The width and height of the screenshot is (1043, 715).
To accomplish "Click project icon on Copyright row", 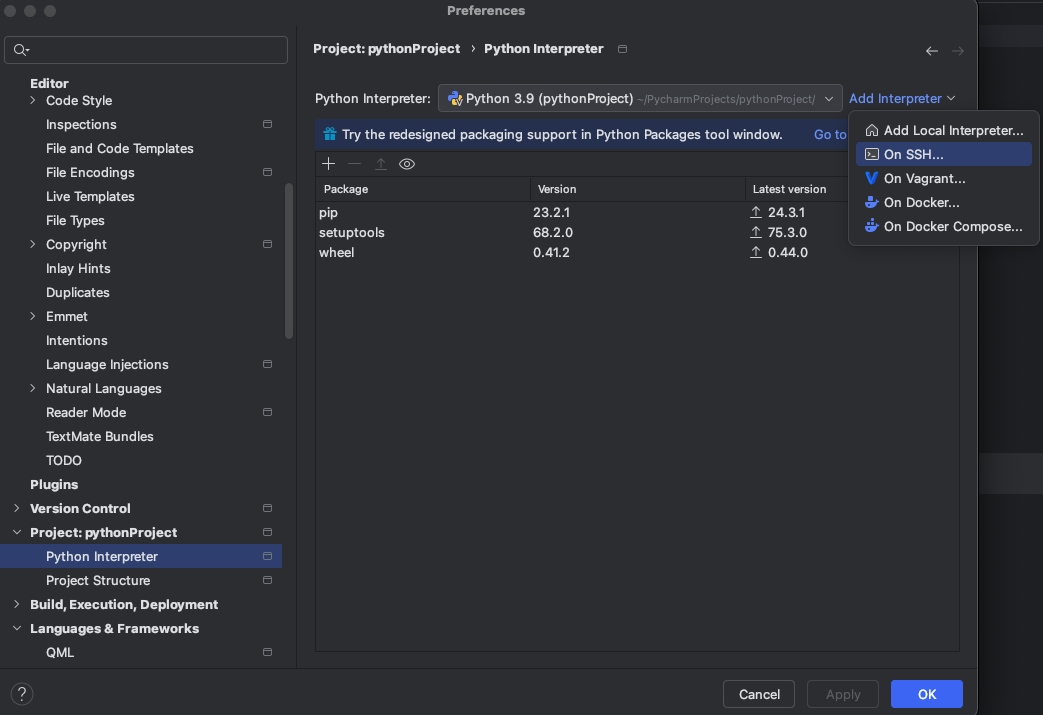I will (267, 244).
